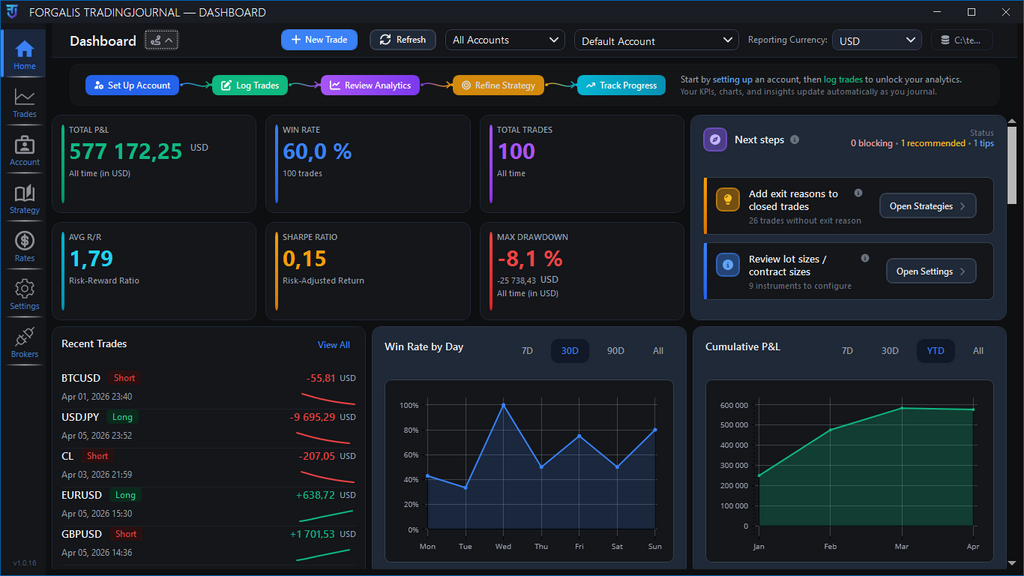
Task: Click the New Trade button
Action: 319,40
